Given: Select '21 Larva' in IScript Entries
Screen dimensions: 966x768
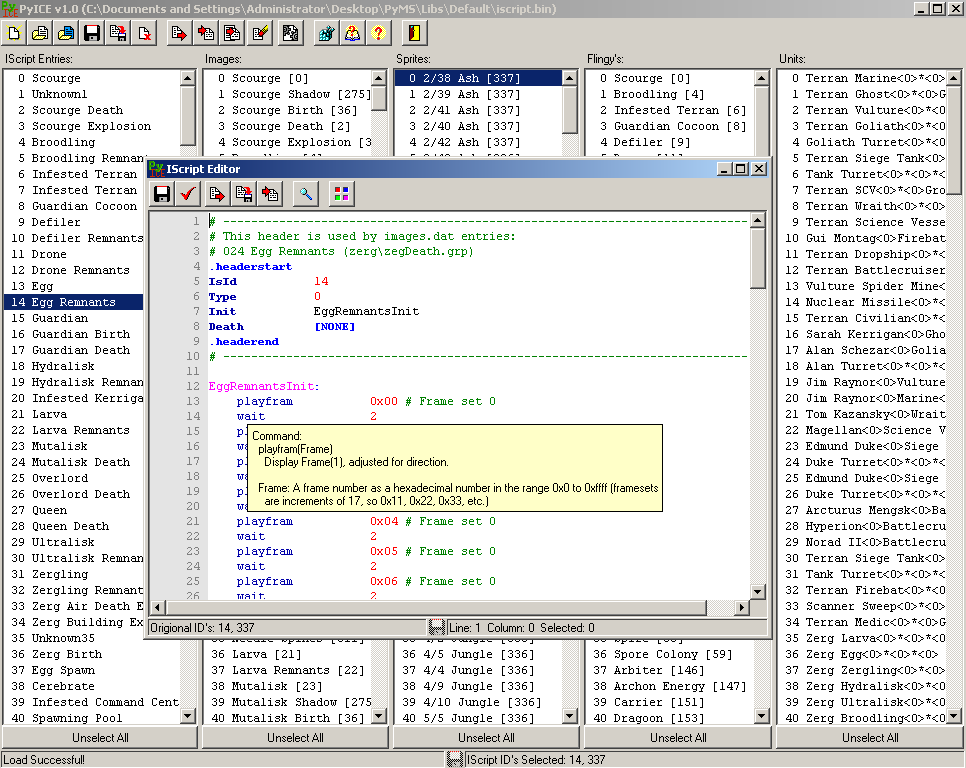Looking at the screenshot, I should click(73, 414).
